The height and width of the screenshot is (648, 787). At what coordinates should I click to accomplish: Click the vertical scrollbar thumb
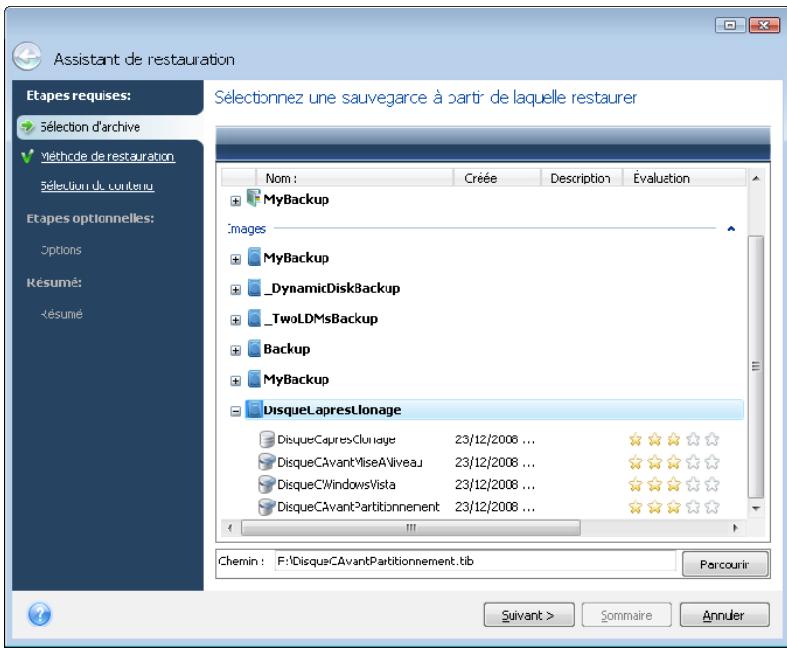tap(756, 366)
